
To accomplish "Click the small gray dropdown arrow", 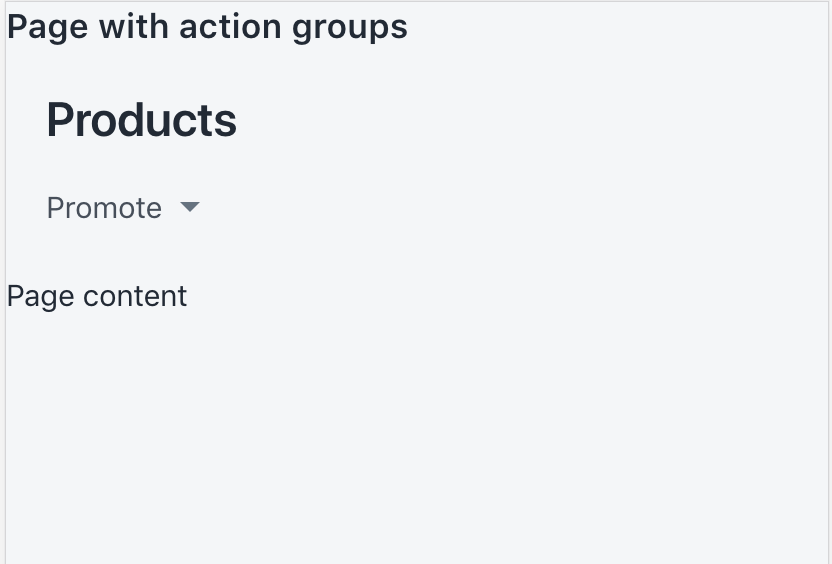I will coord(190,207).
